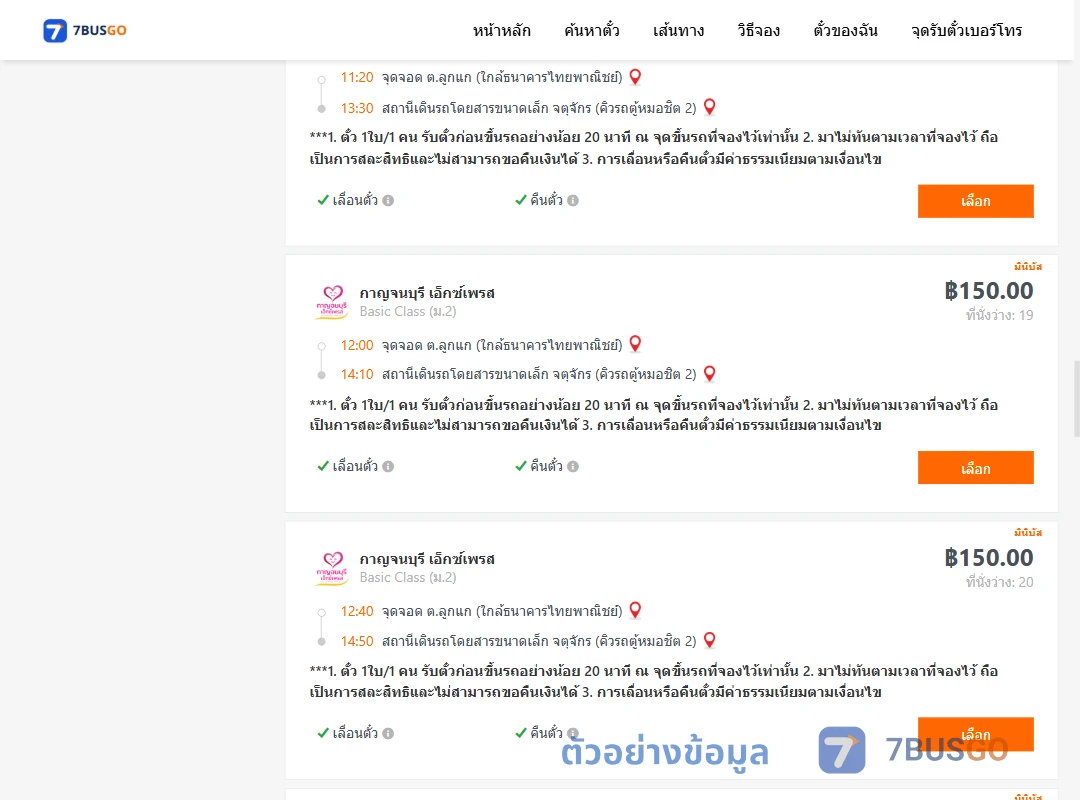Image resolution: width=1080 pixels, height=800 pixels.
Task: Click Basic Class (ม.2) on 12:00 trip
Action: (408, 311)
